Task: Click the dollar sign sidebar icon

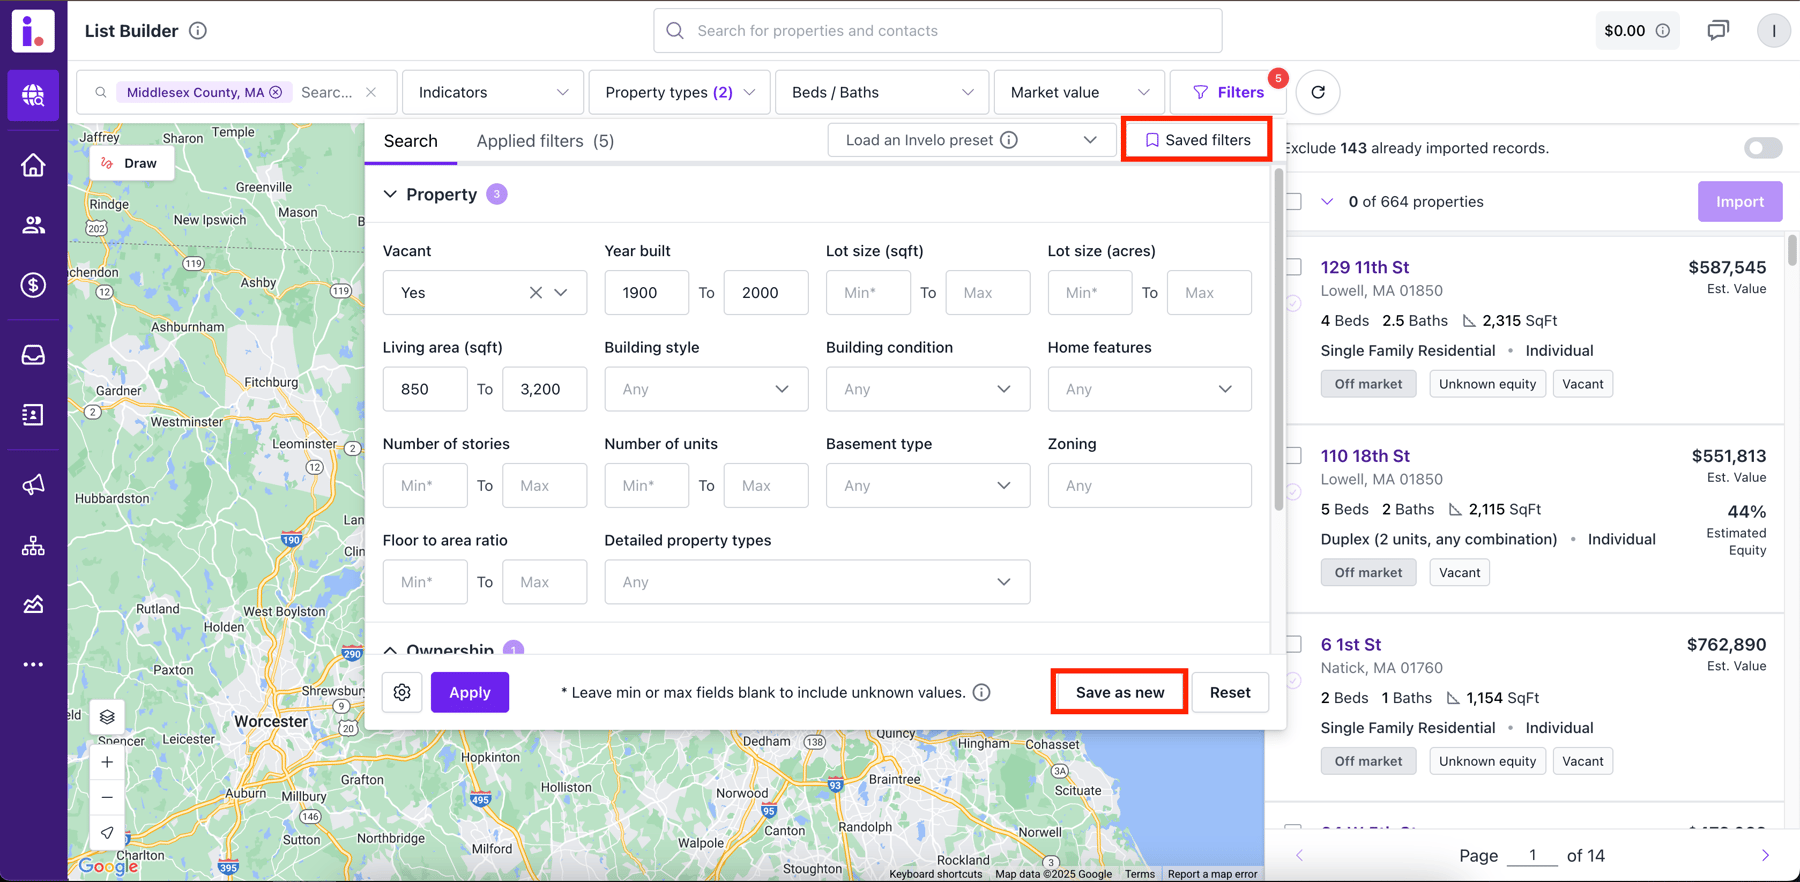Action: pyautogui.click(x=33, y=285)
